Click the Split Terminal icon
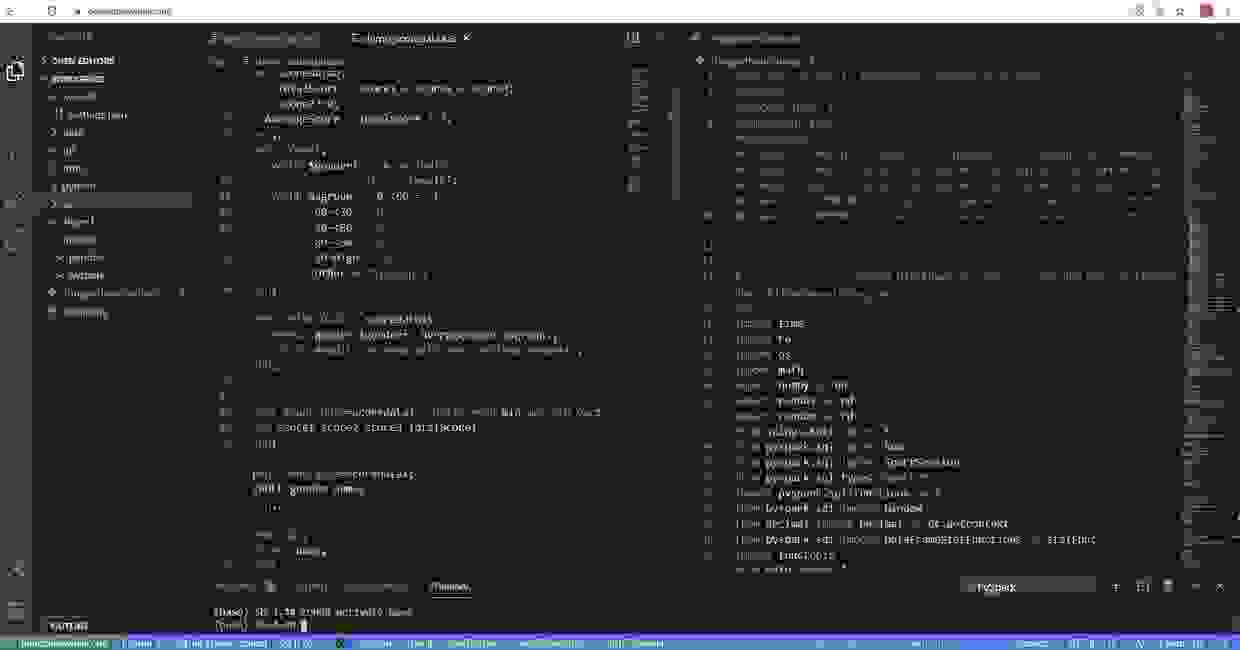 pos(1143,587)
